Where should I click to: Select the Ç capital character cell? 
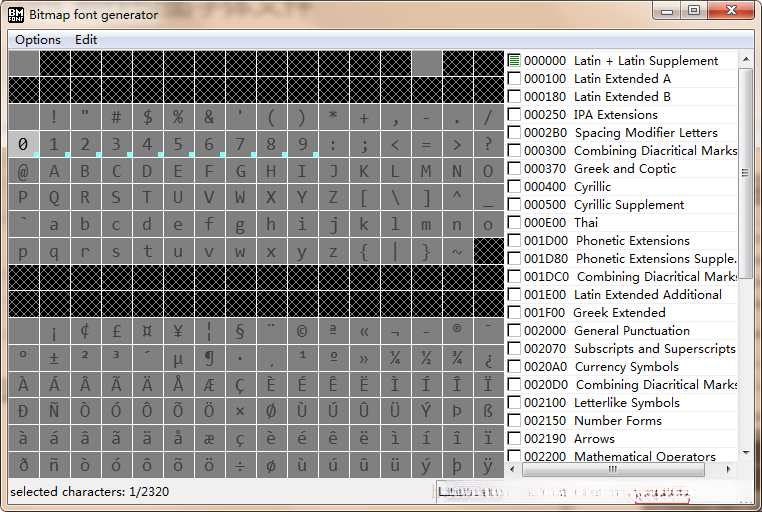[x=241, y=384]
